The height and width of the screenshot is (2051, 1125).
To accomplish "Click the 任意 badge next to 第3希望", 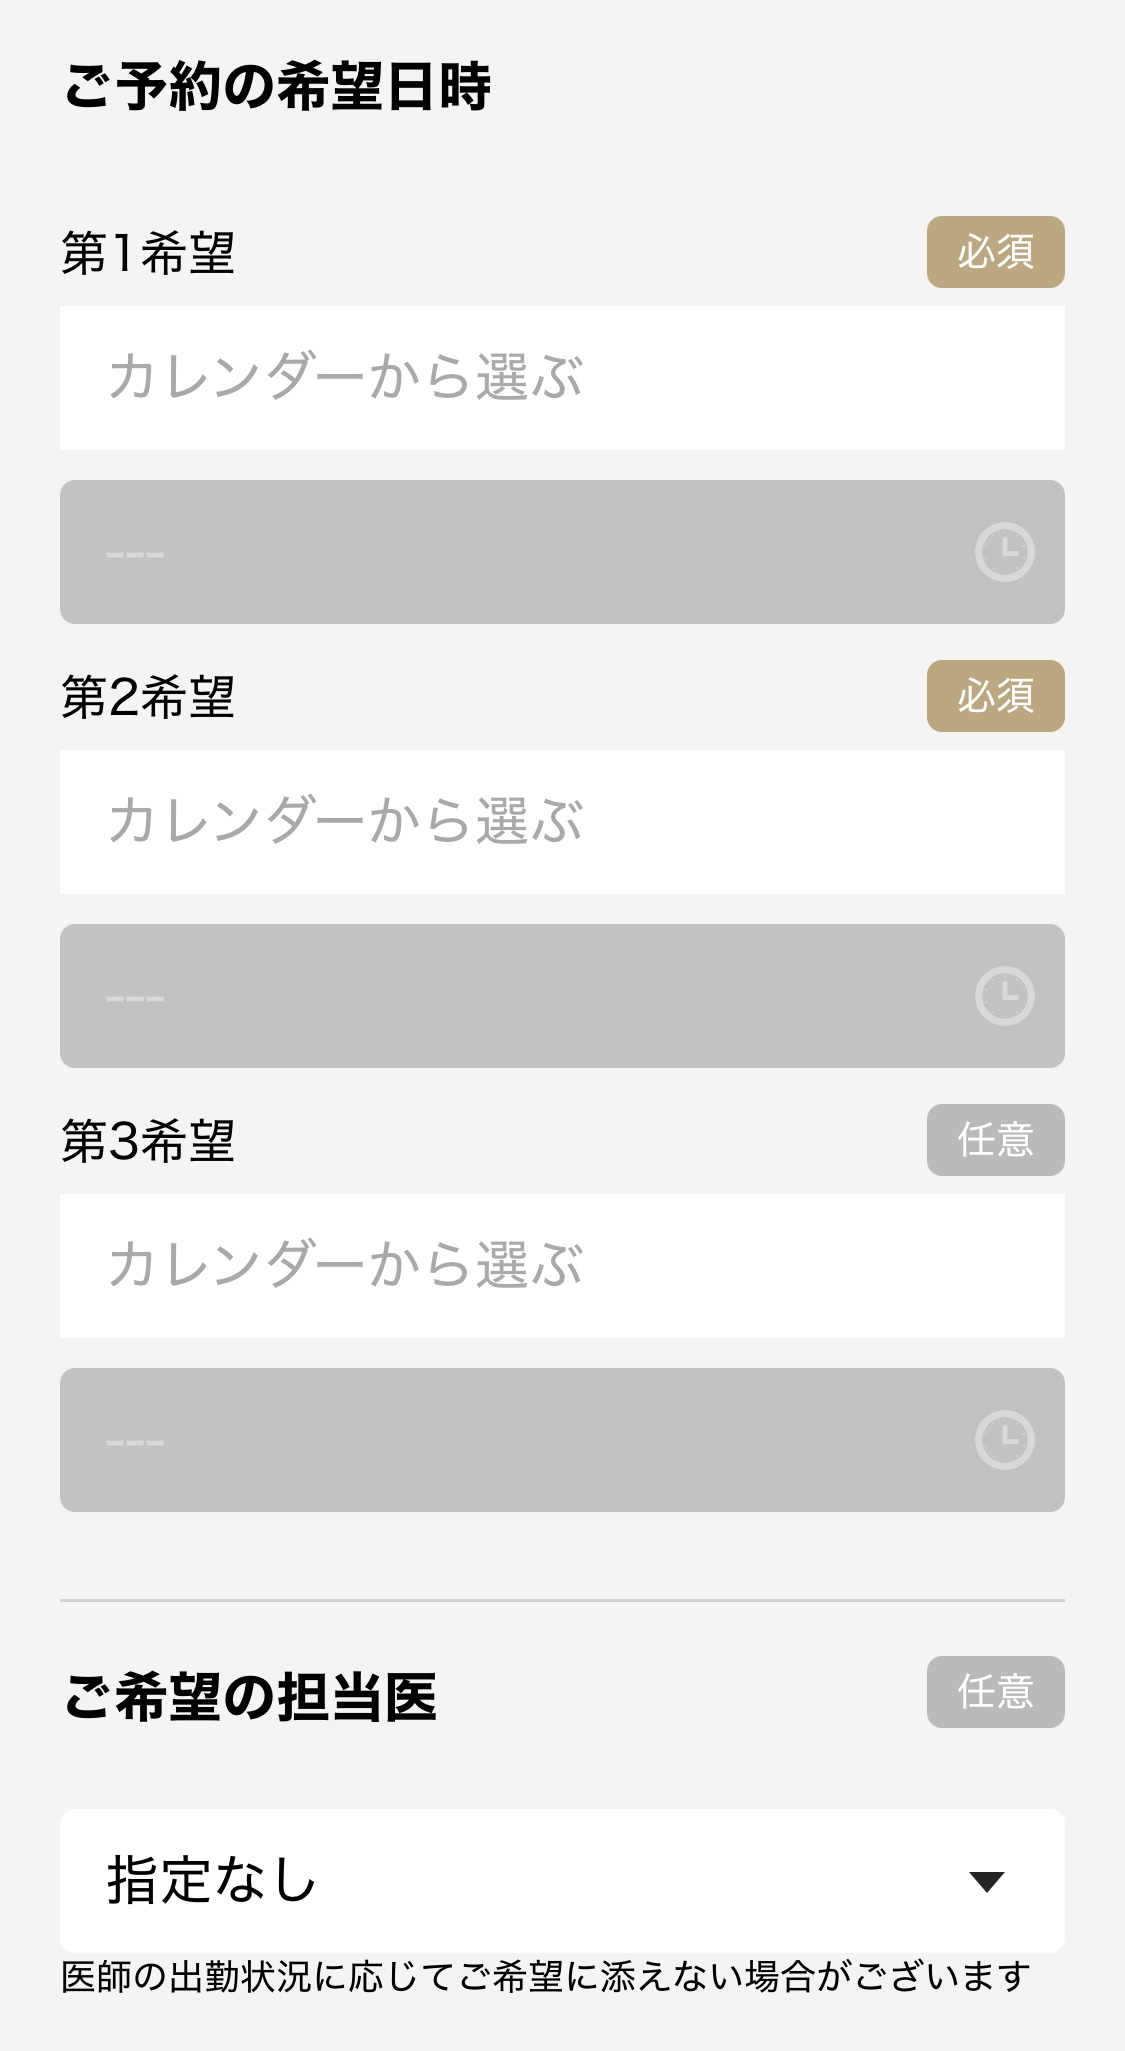I will coord(995,1140).
